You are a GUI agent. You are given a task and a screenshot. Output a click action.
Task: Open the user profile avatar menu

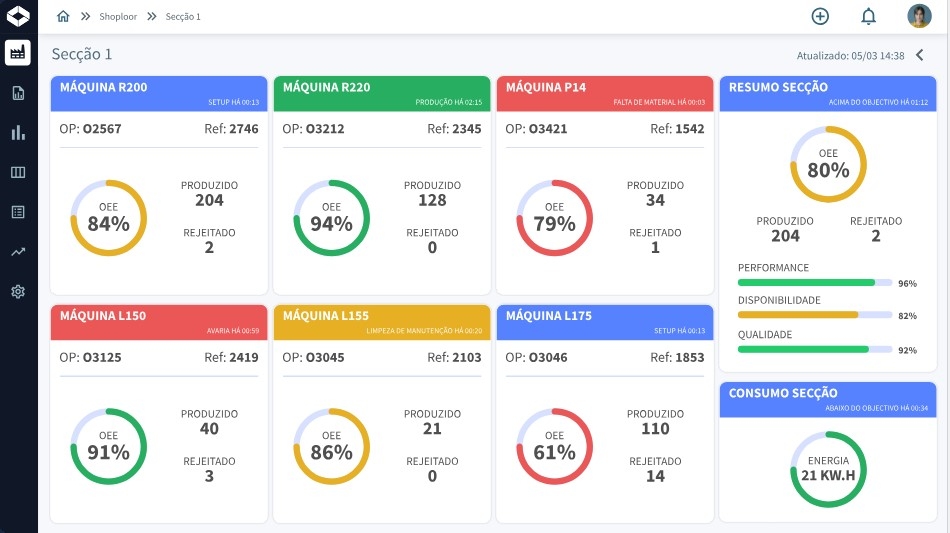tap(918, 16)
